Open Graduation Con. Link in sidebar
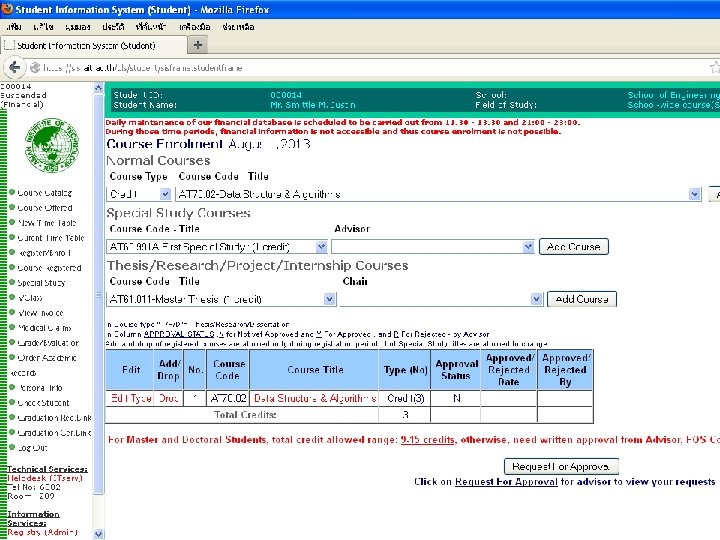 click(x=54, y=433)
